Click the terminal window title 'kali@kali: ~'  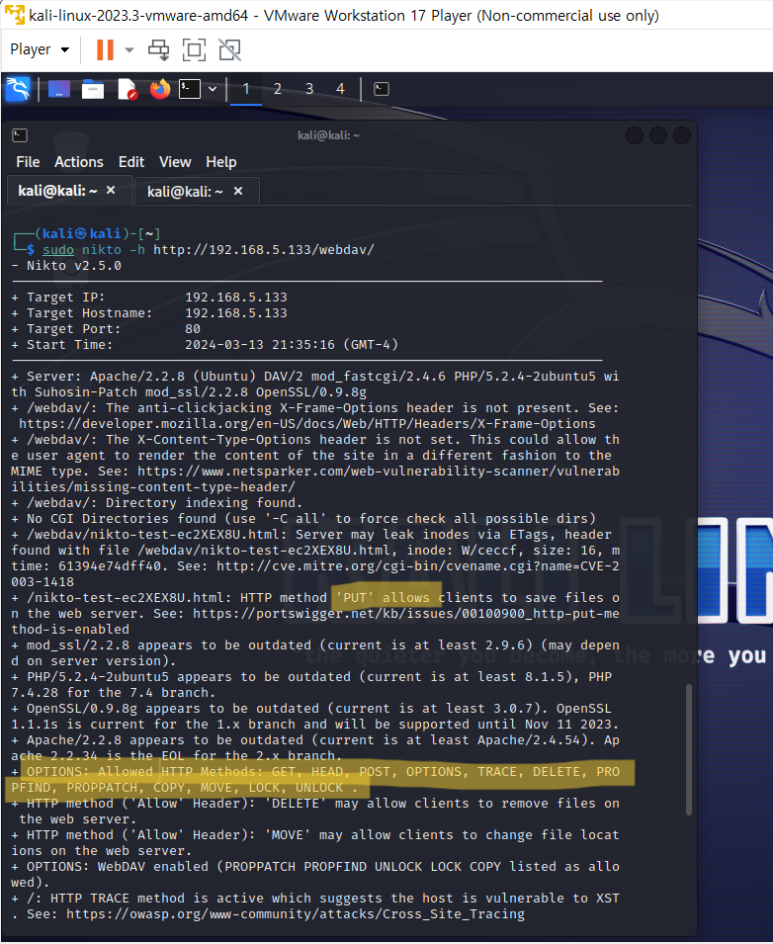[x=329, y=135]
